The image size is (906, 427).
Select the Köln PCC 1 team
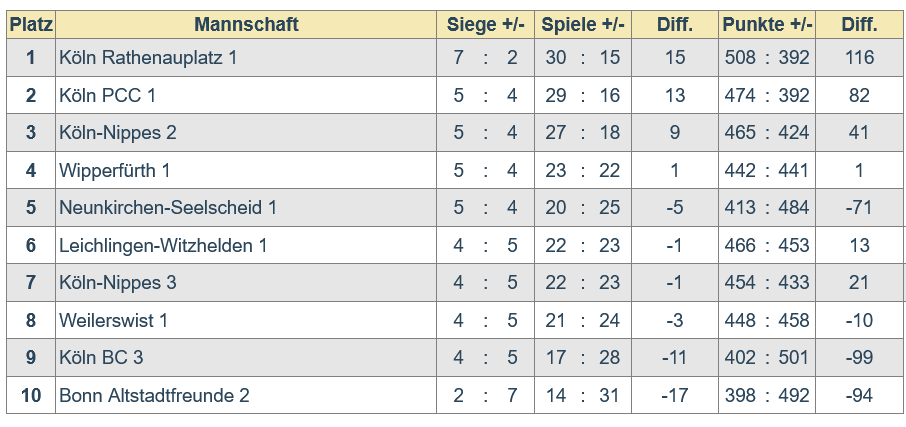pyautogui.click(x=108, y=96)
